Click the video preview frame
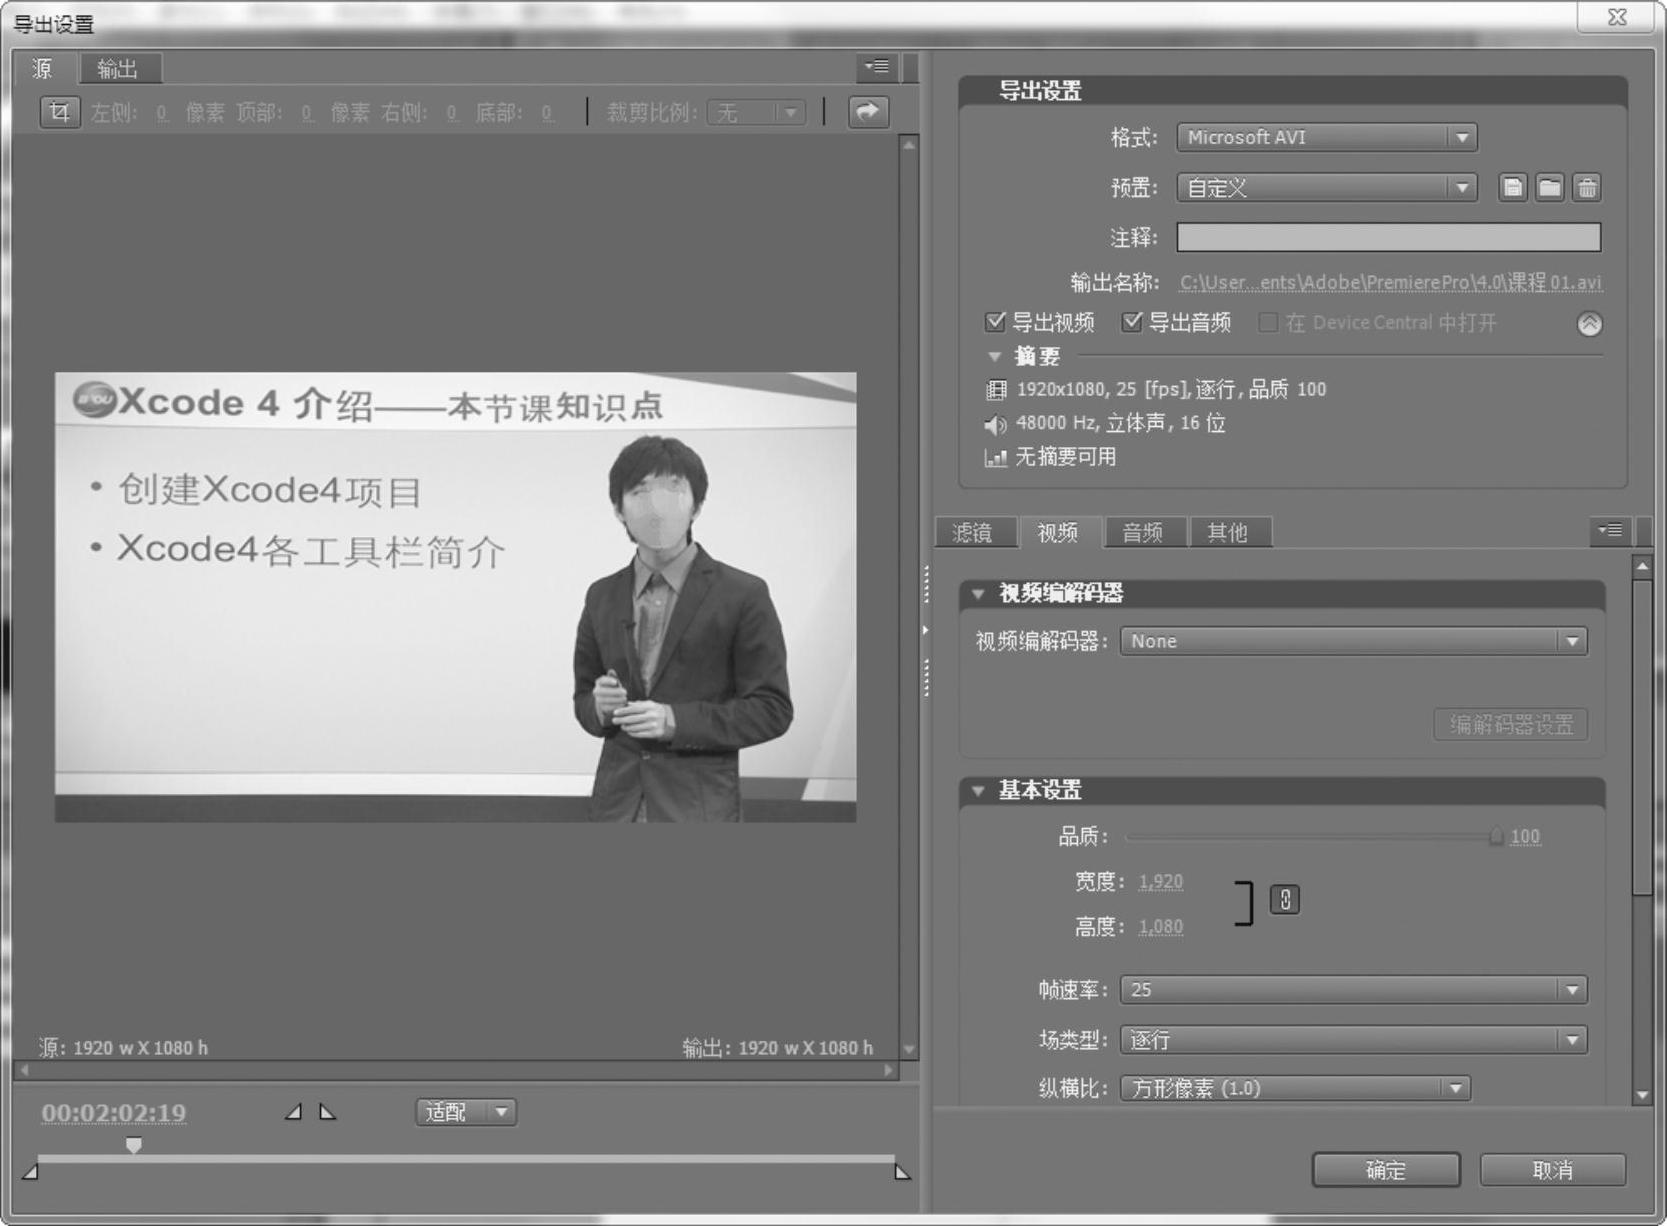1667x1226 pixels. pyautogui.click(x=455, y=597)
